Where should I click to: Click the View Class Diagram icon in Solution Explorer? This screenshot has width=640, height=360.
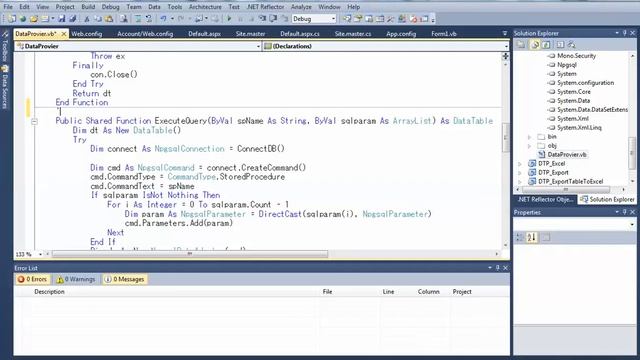(571, 44)
